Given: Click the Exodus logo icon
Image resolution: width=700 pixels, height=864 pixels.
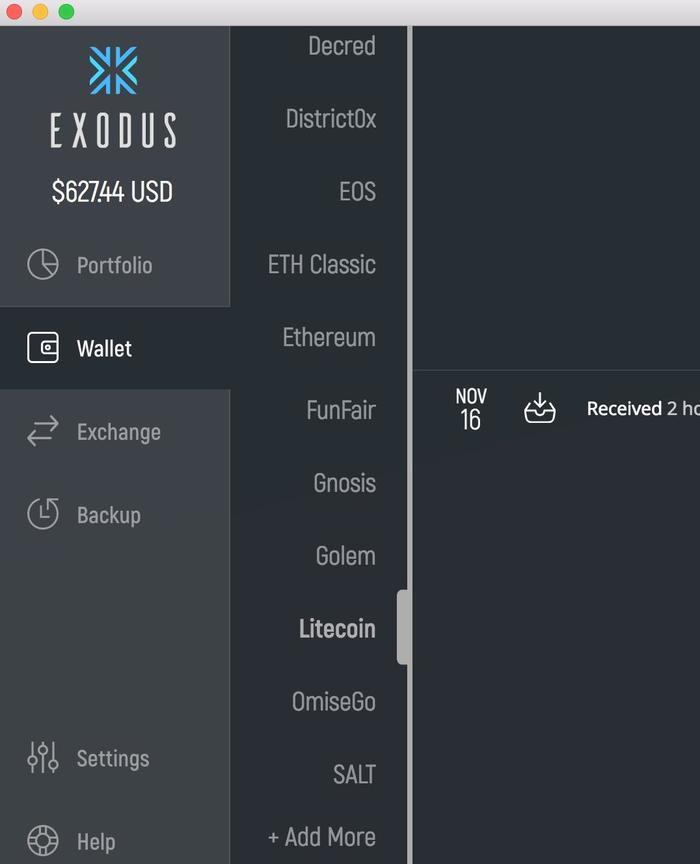Looking at the screenshot, I should click(x=113, y=71).
